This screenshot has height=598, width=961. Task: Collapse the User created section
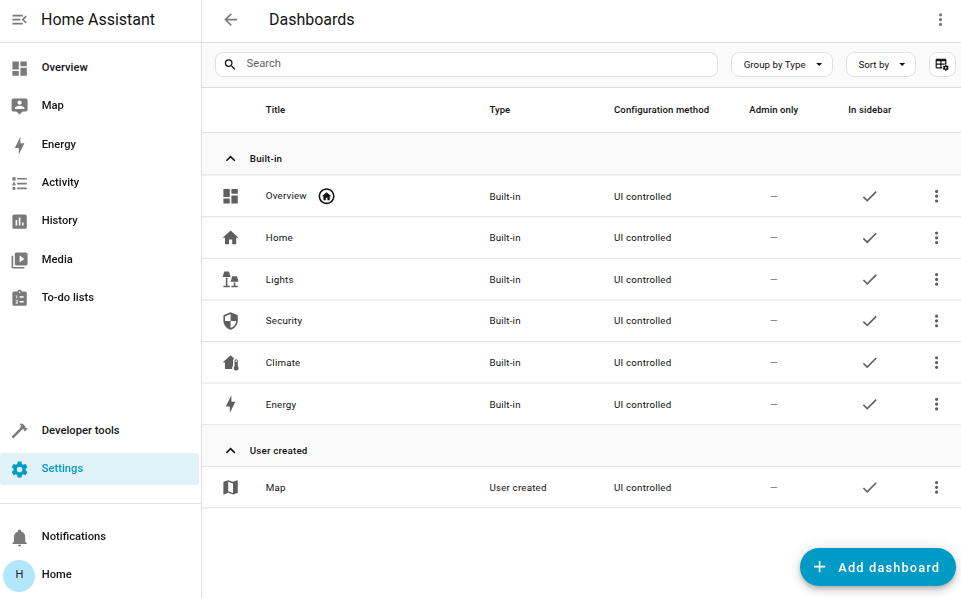click(230, 450)
